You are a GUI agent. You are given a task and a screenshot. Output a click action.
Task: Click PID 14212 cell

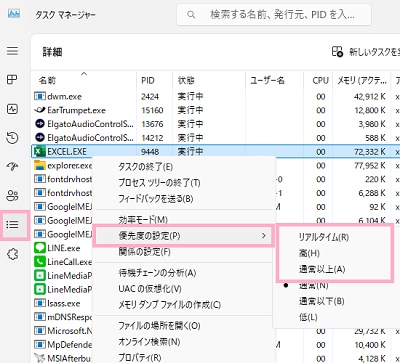(152, 138)
